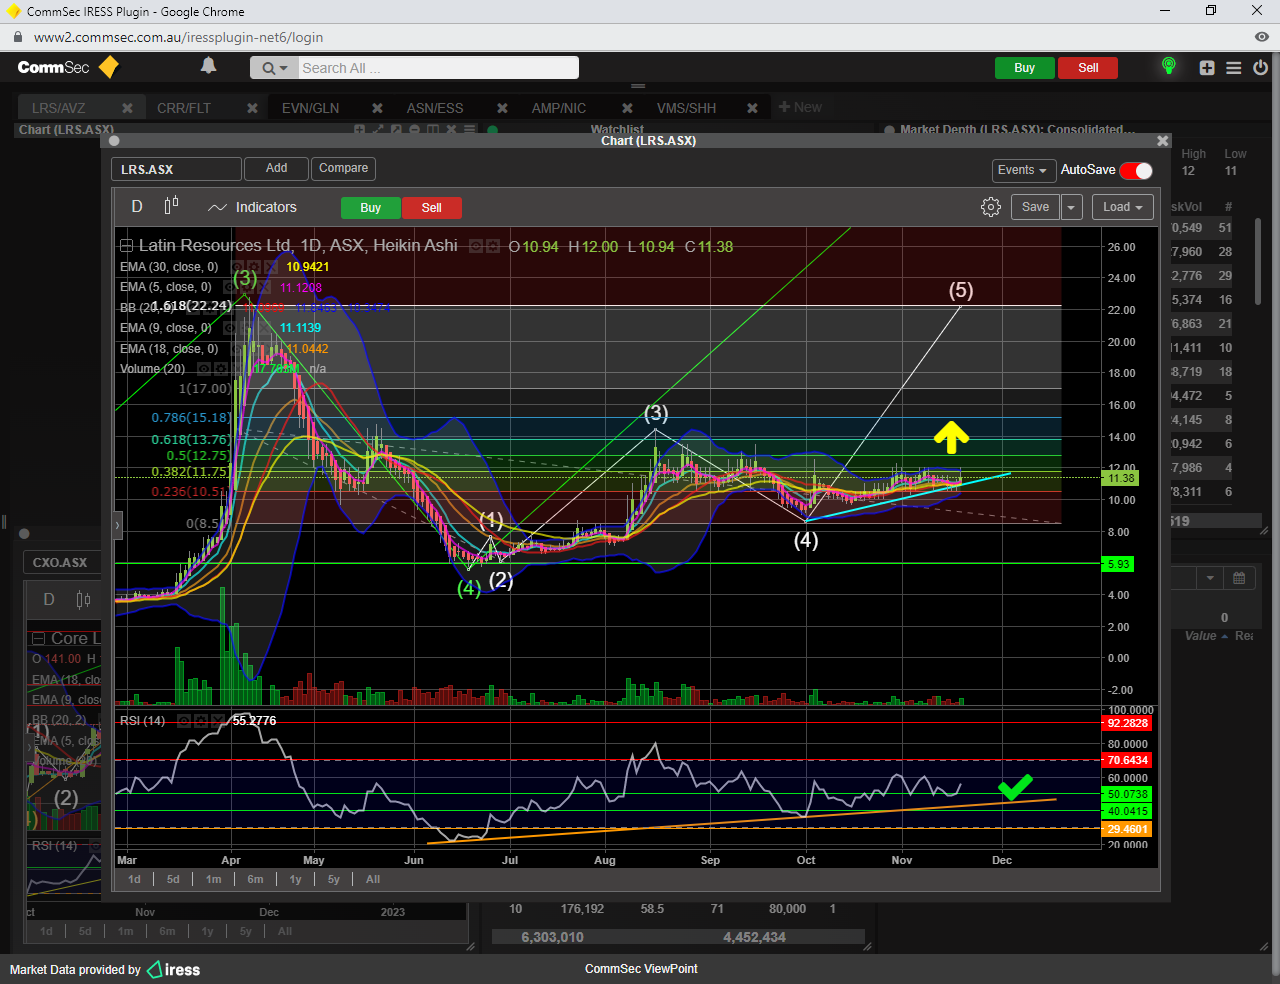Viewport: 1280px width, 984px height.
Task: Click the calendar icon in order panel
Action: [1239, 578]
